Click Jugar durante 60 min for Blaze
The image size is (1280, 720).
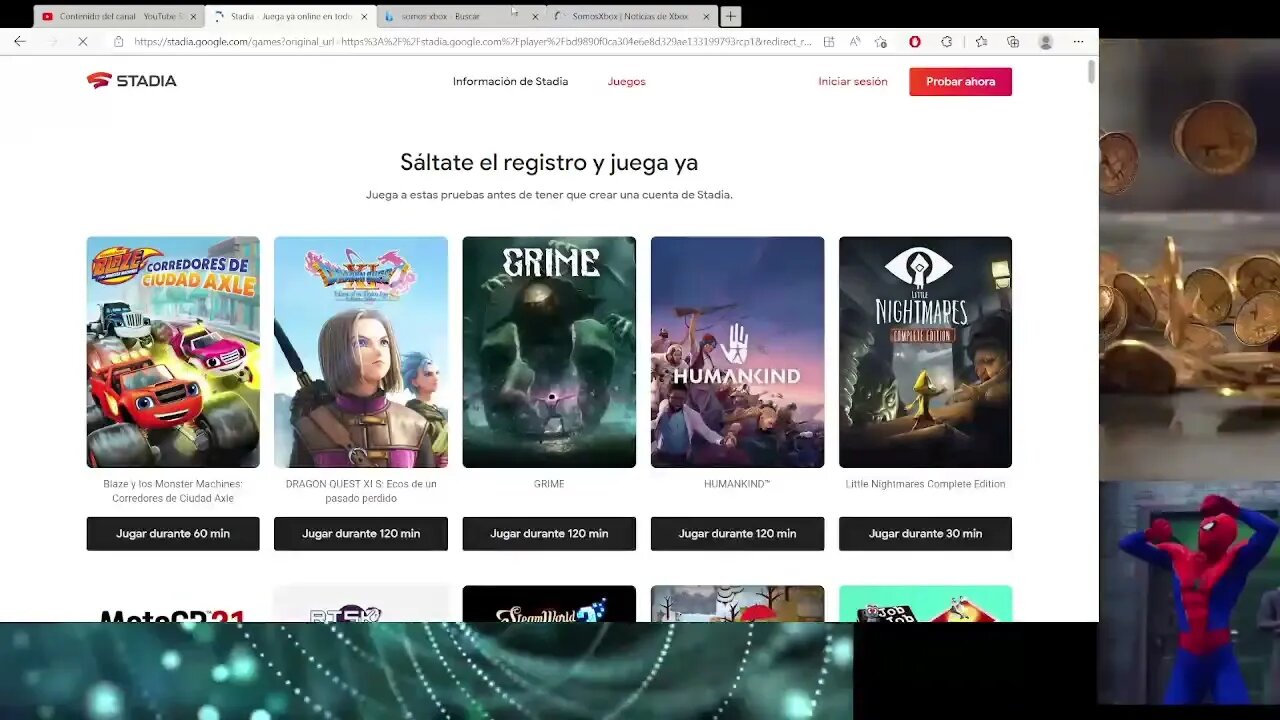[x=173, y=534]
